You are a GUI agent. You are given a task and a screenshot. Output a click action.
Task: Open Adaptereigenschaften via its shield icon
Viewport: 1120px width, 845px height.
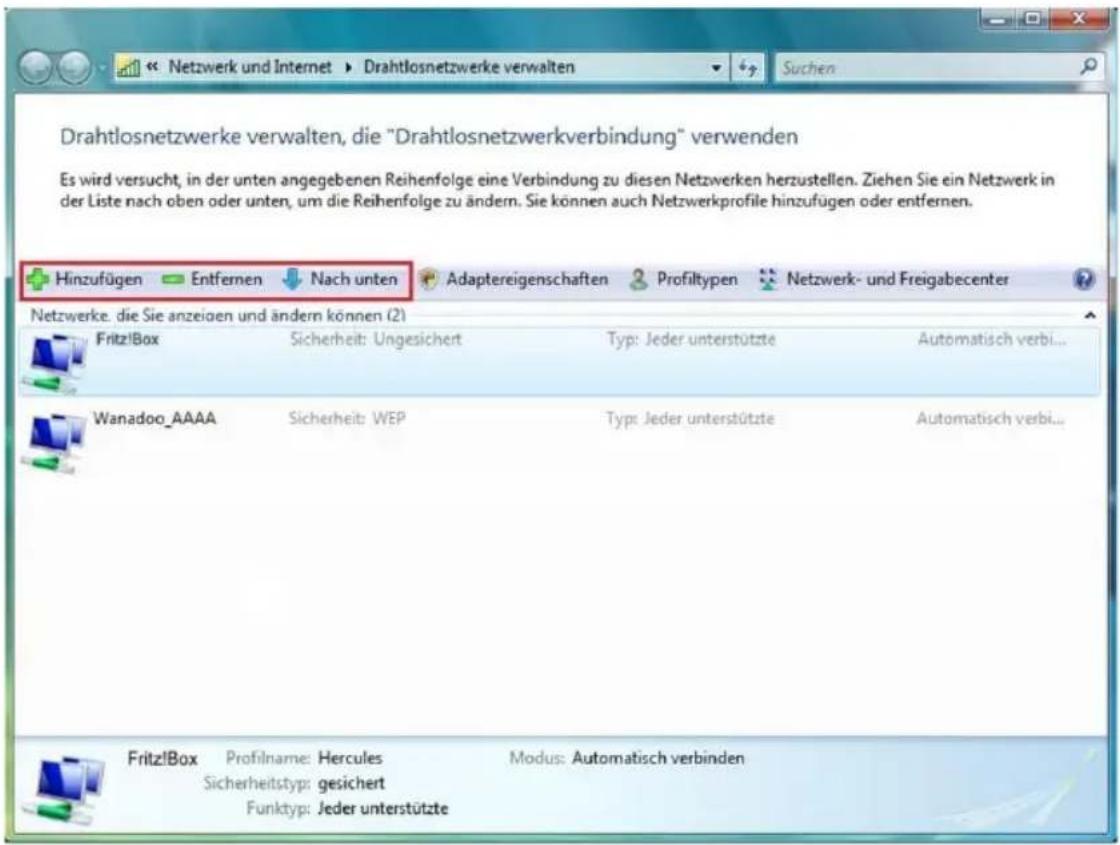429,279
